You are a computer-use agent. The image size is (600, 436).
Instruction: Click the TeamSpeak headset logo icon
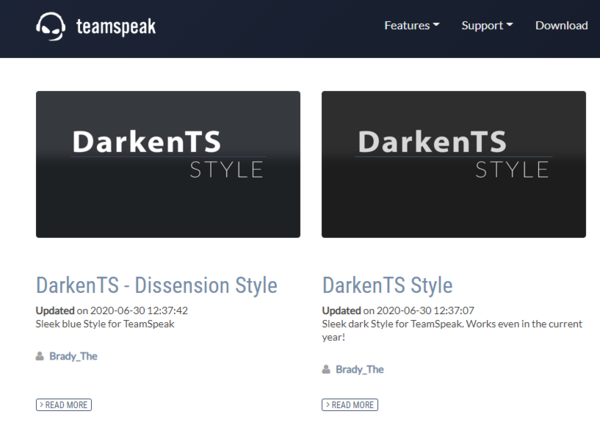[x=51, y=26]
